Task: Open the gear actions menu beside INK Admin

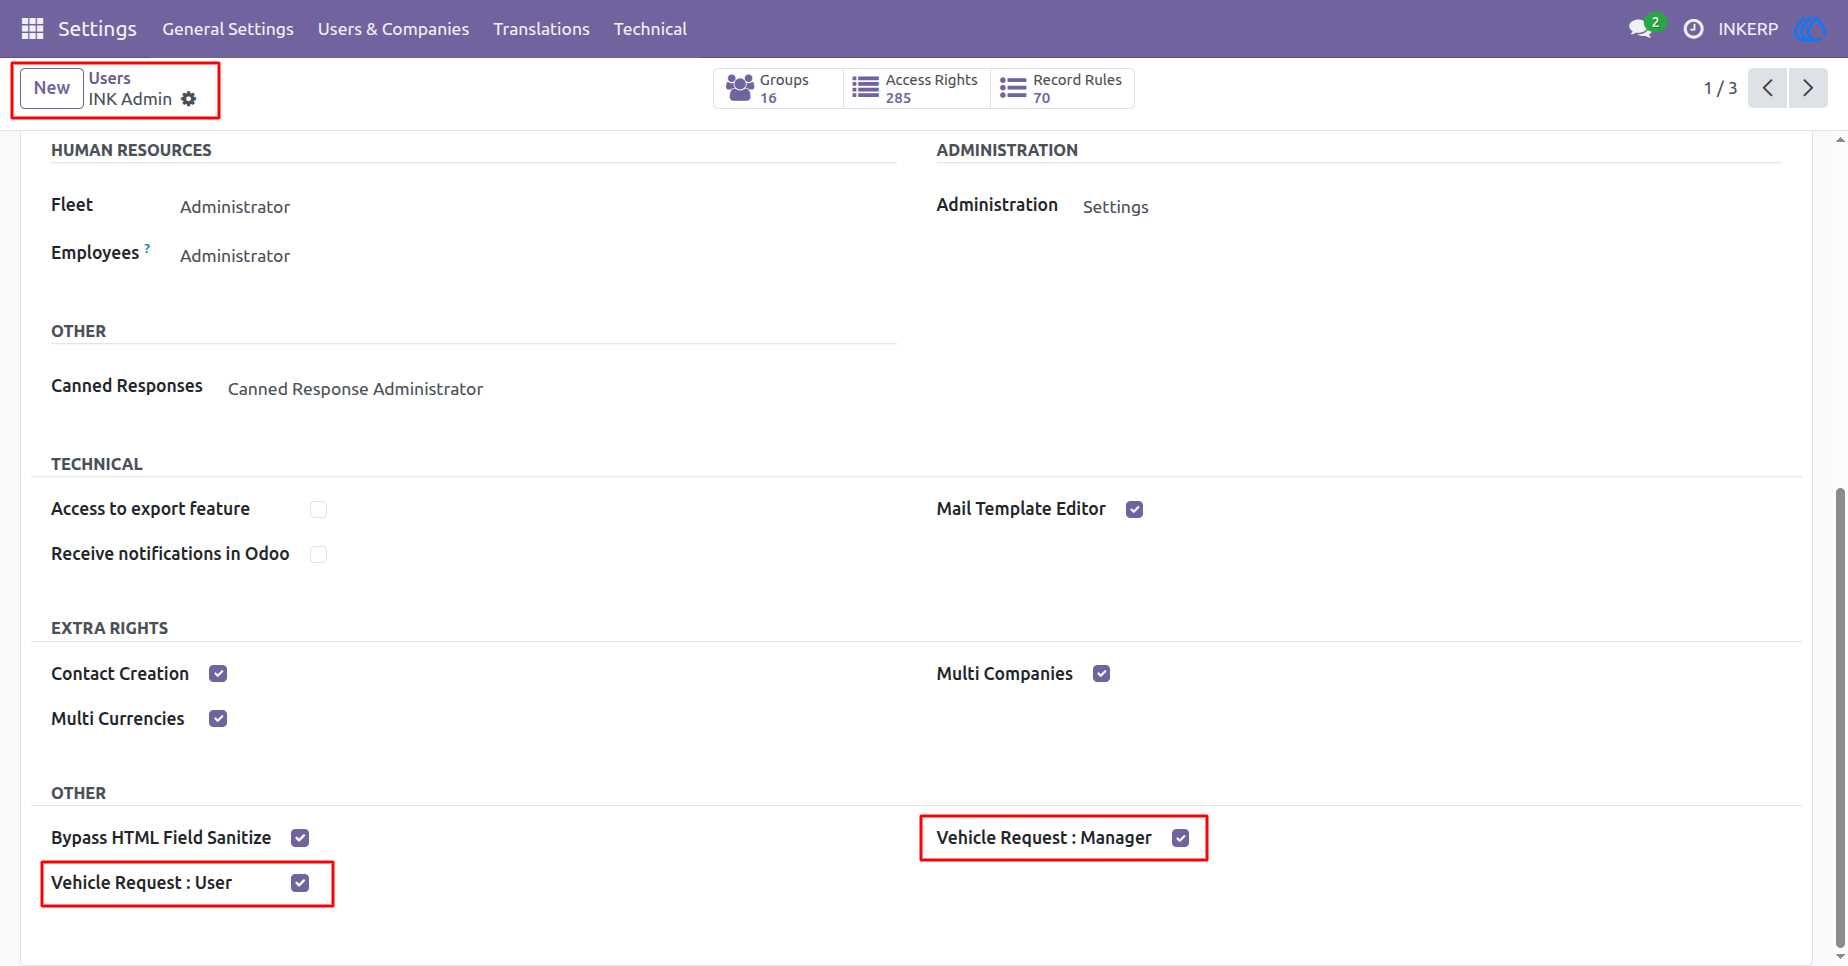Action: tap(189, 99)
